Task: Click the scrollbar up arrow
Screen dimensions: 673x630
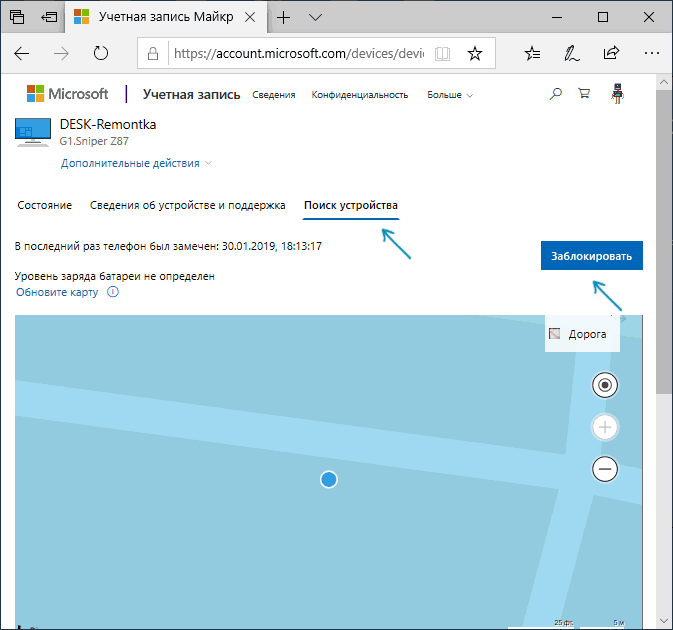Action: pyautogui.click(x=664, y=82)
